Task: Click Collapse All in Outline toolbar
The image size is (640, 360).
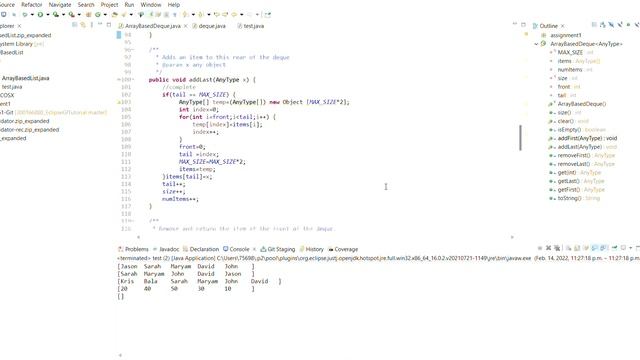Action: 594,25
